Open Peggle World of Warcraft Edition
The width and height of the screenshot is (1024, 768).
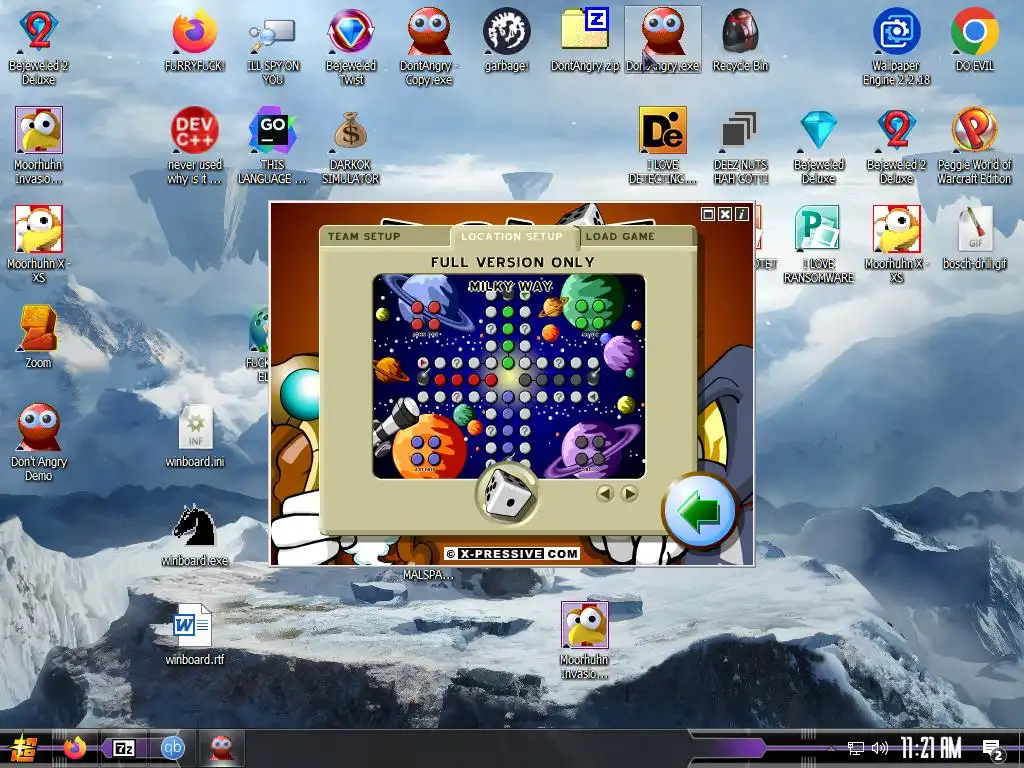pos(974,146)
